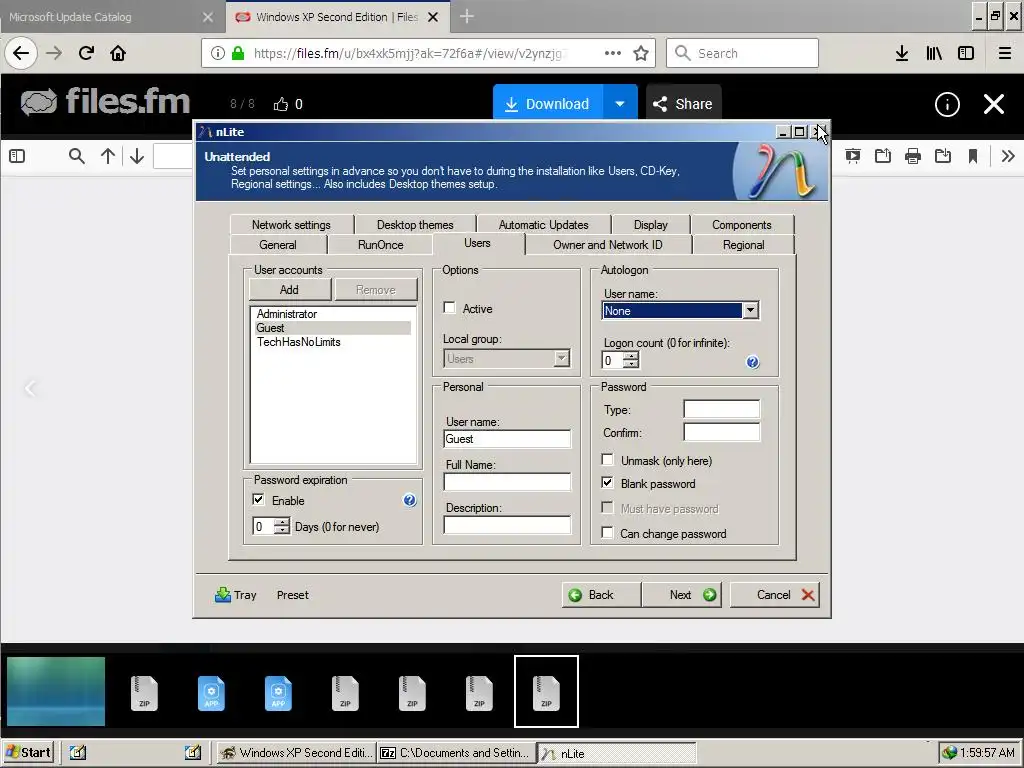Toggle the Password expiration Enable checkbox
This screenshot has width=1024, height=768.
[x=259, y=500]
